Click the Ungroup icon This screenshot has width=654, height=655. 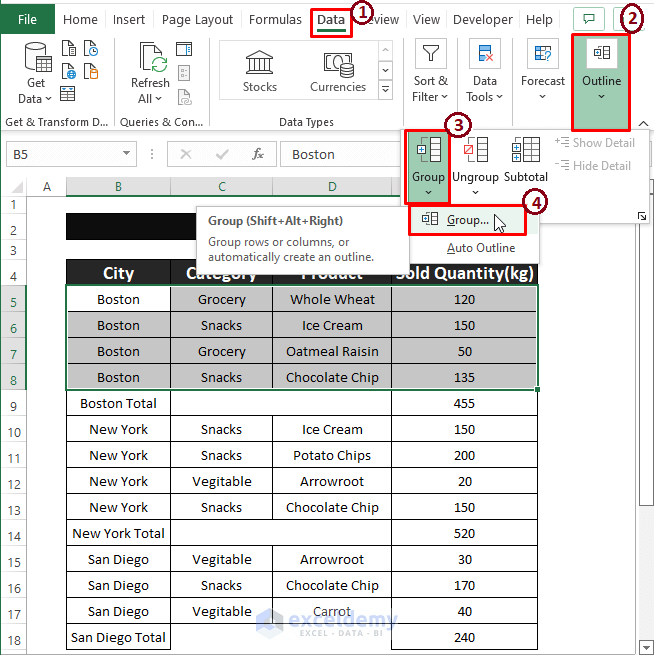click(476, 150)
